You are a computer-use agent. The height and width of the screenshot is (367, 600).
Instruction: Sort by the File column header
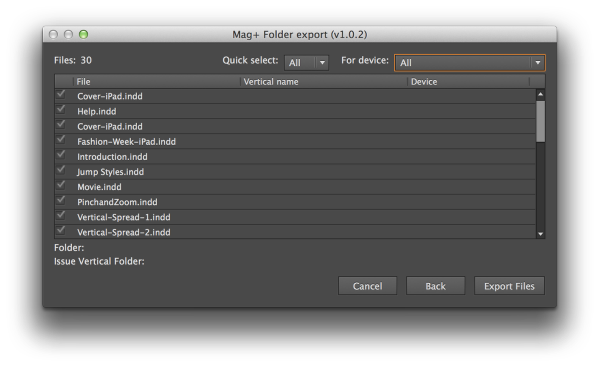[x=157, y=82]
